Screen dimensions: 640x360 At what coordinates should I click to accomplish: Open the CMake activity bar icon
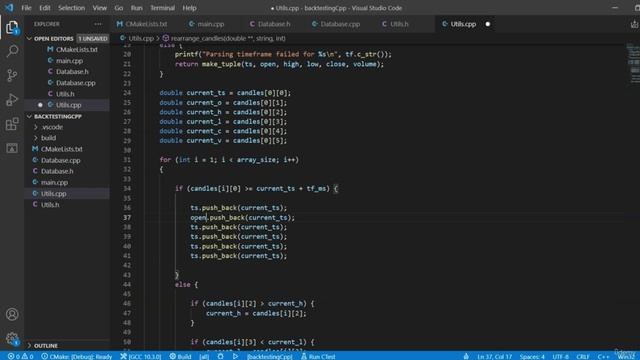[12, 148]
